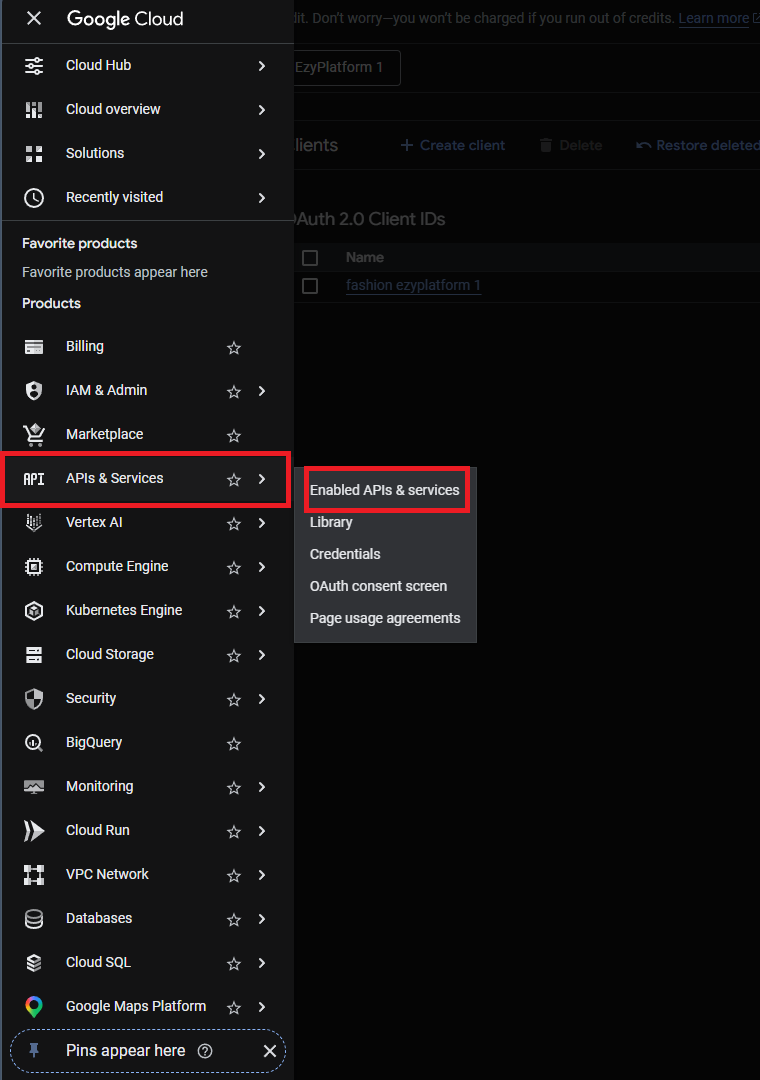
Task: Click the Cloud Storage icon
Action: coord(34,655)
